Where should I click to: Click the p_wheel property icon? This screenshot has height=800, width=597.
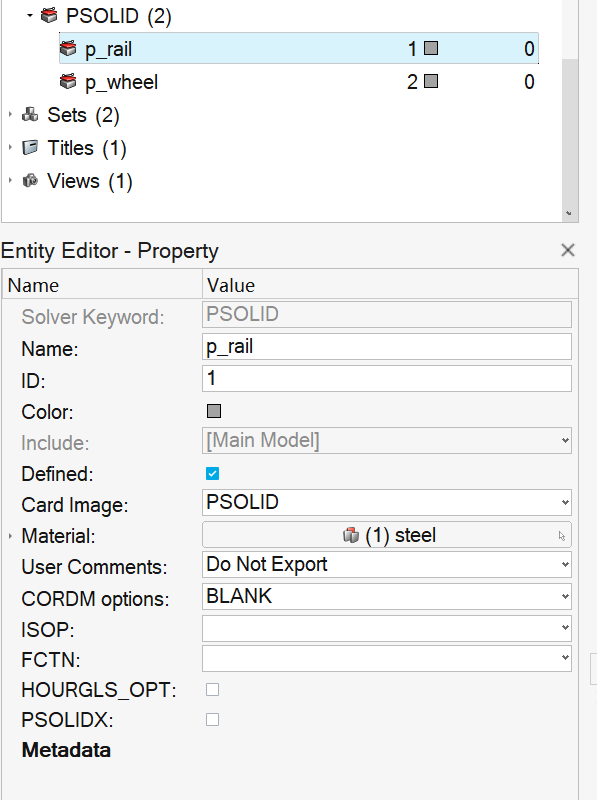(68, 82)
